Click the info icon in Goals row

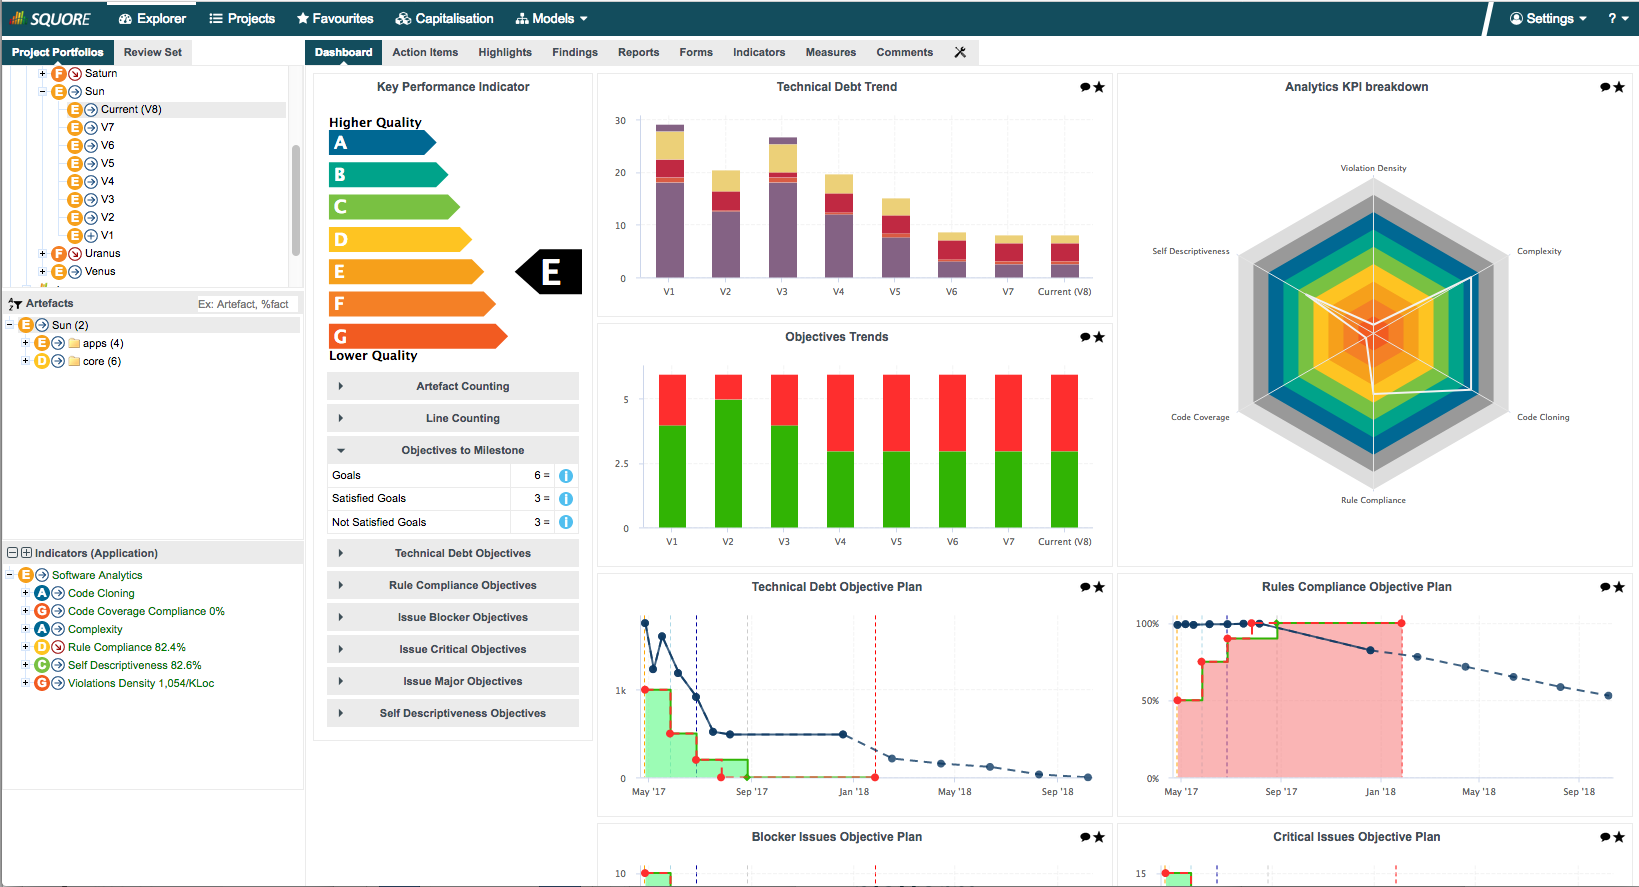pyautogui.click(x=566, y=476)
